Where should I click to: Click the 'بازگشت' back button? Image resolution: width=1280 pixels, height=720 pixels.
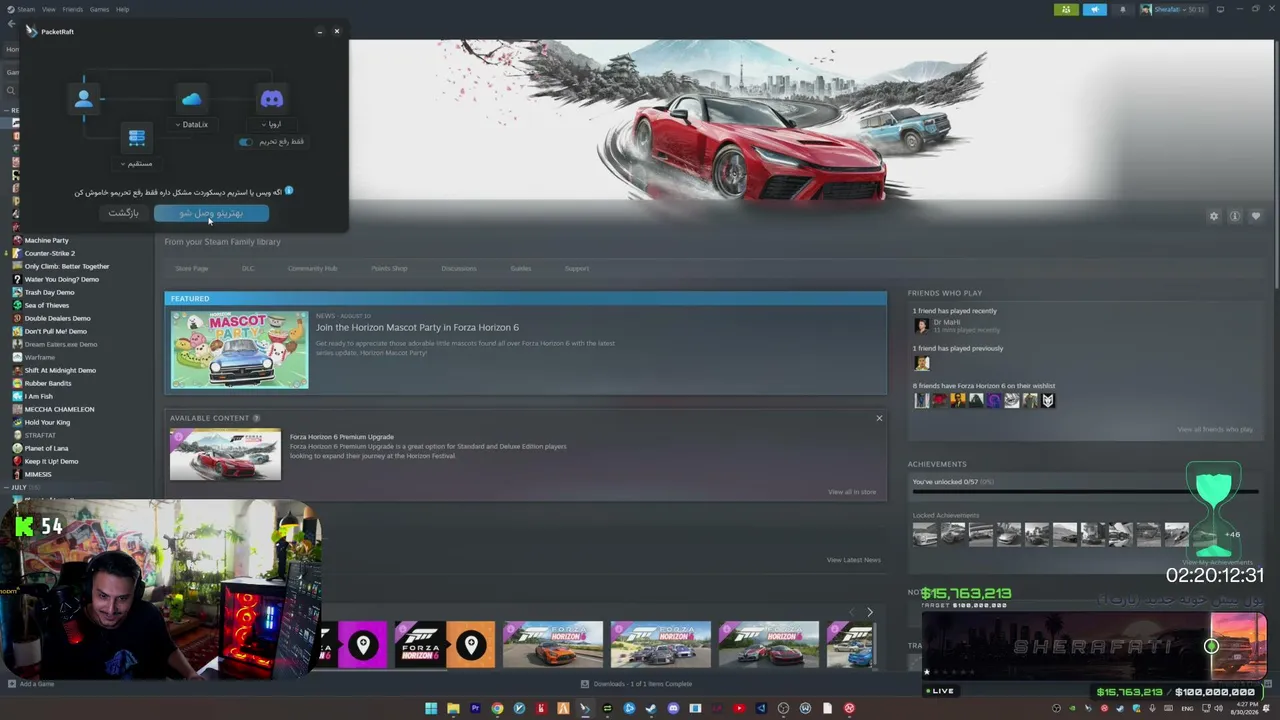[x=124, y=213]
